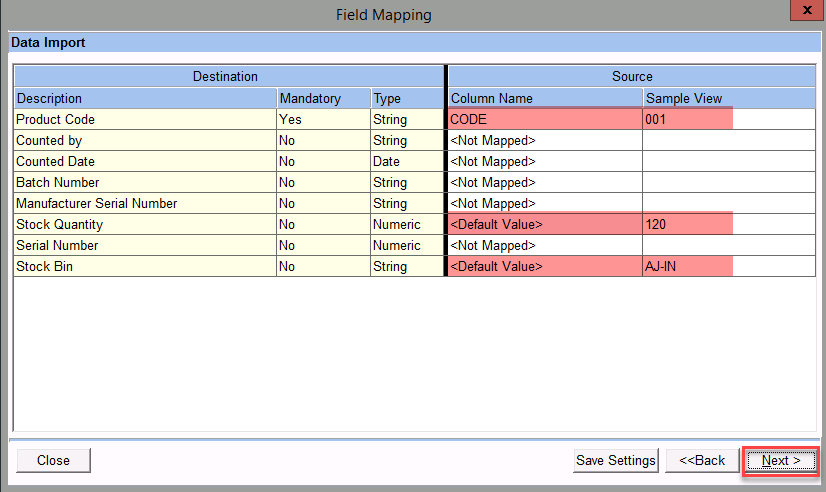
Task: Select Stock Quantity Default Value cell
Action: coord(545,225)
